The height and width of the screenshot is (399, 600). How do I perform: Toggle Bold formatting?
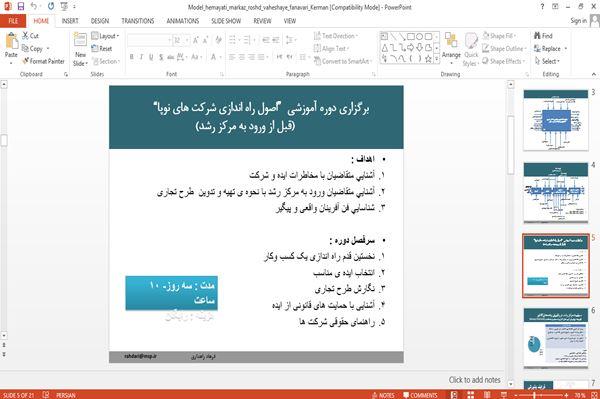[131, 57]
